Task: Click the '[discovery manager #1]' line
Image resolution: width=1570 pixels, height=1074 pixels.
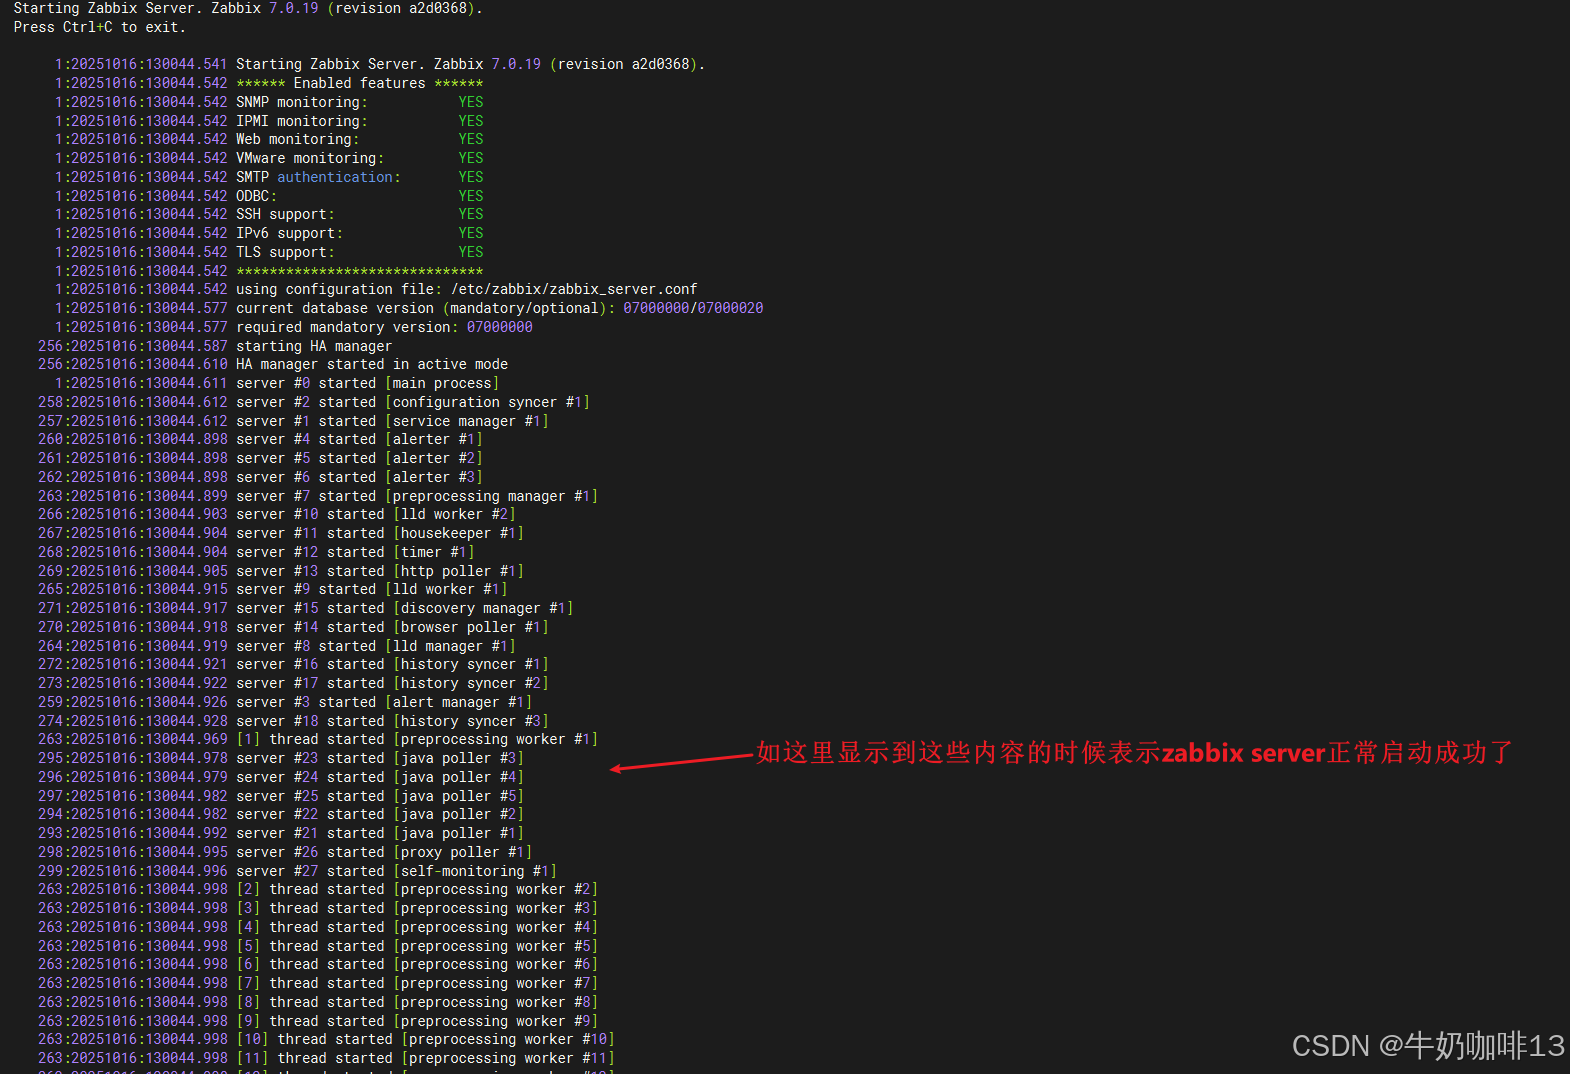Action: coord(306,608)
